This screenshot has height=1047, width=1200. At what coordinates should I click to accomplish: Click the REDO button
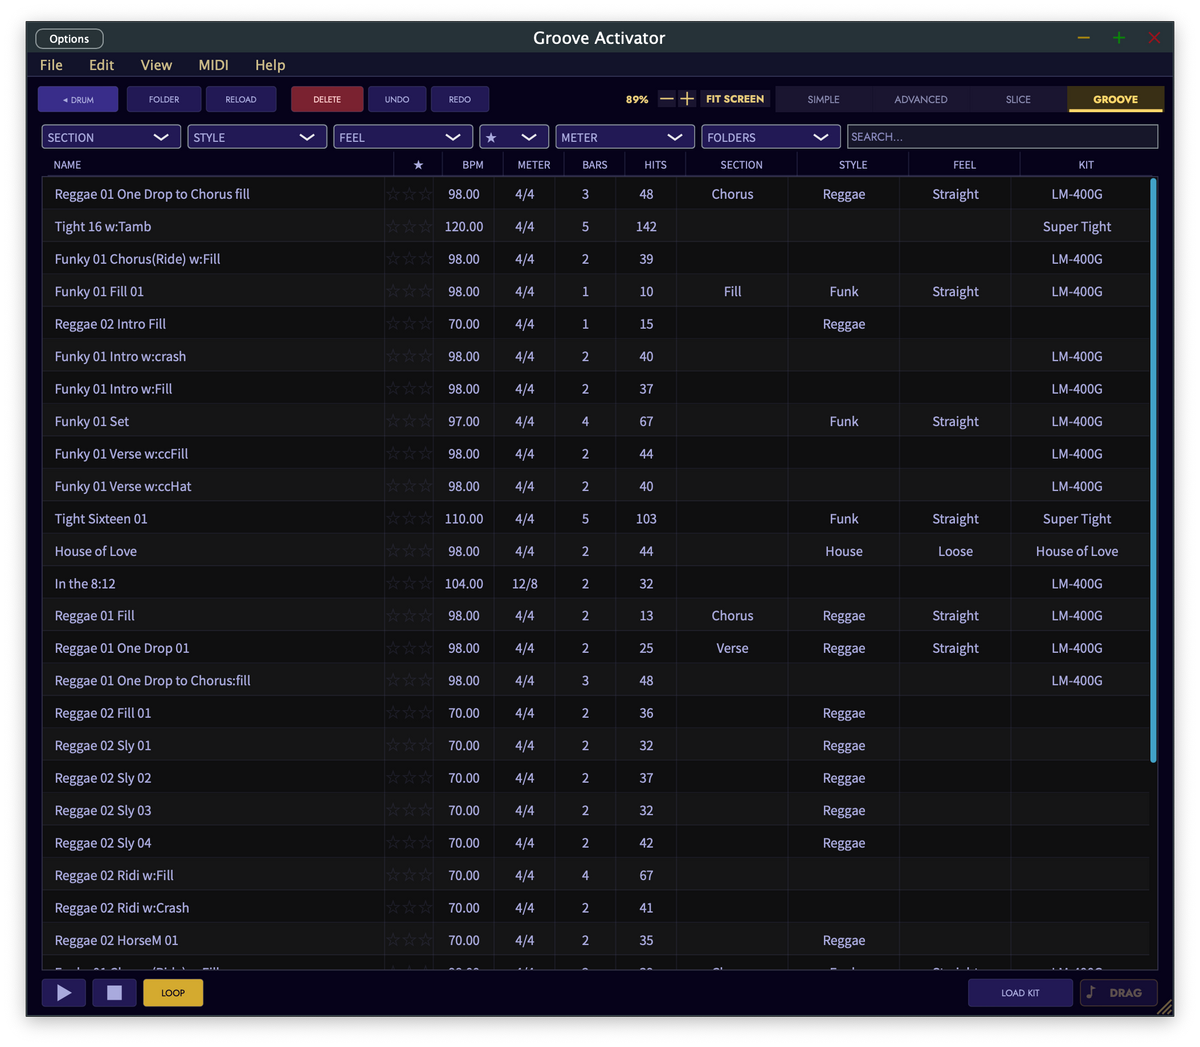460,99
